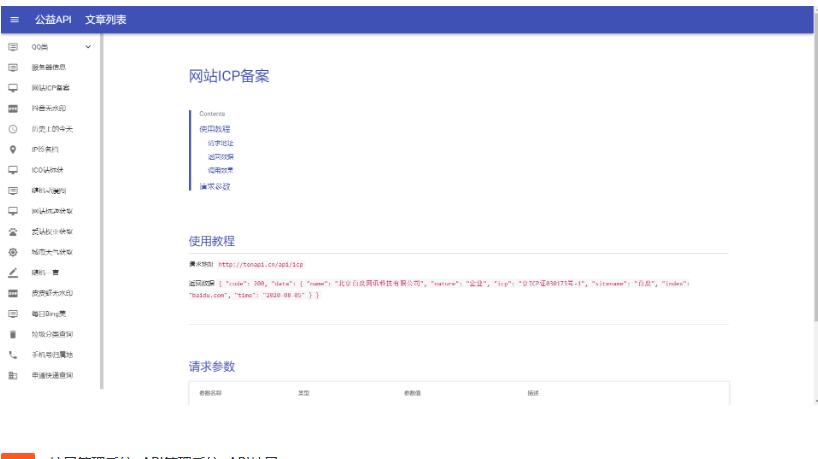The height and width of the screenshot is (459, 818).
Task: Click the JSON return data sample text
Action: click(x=439, y=289)
